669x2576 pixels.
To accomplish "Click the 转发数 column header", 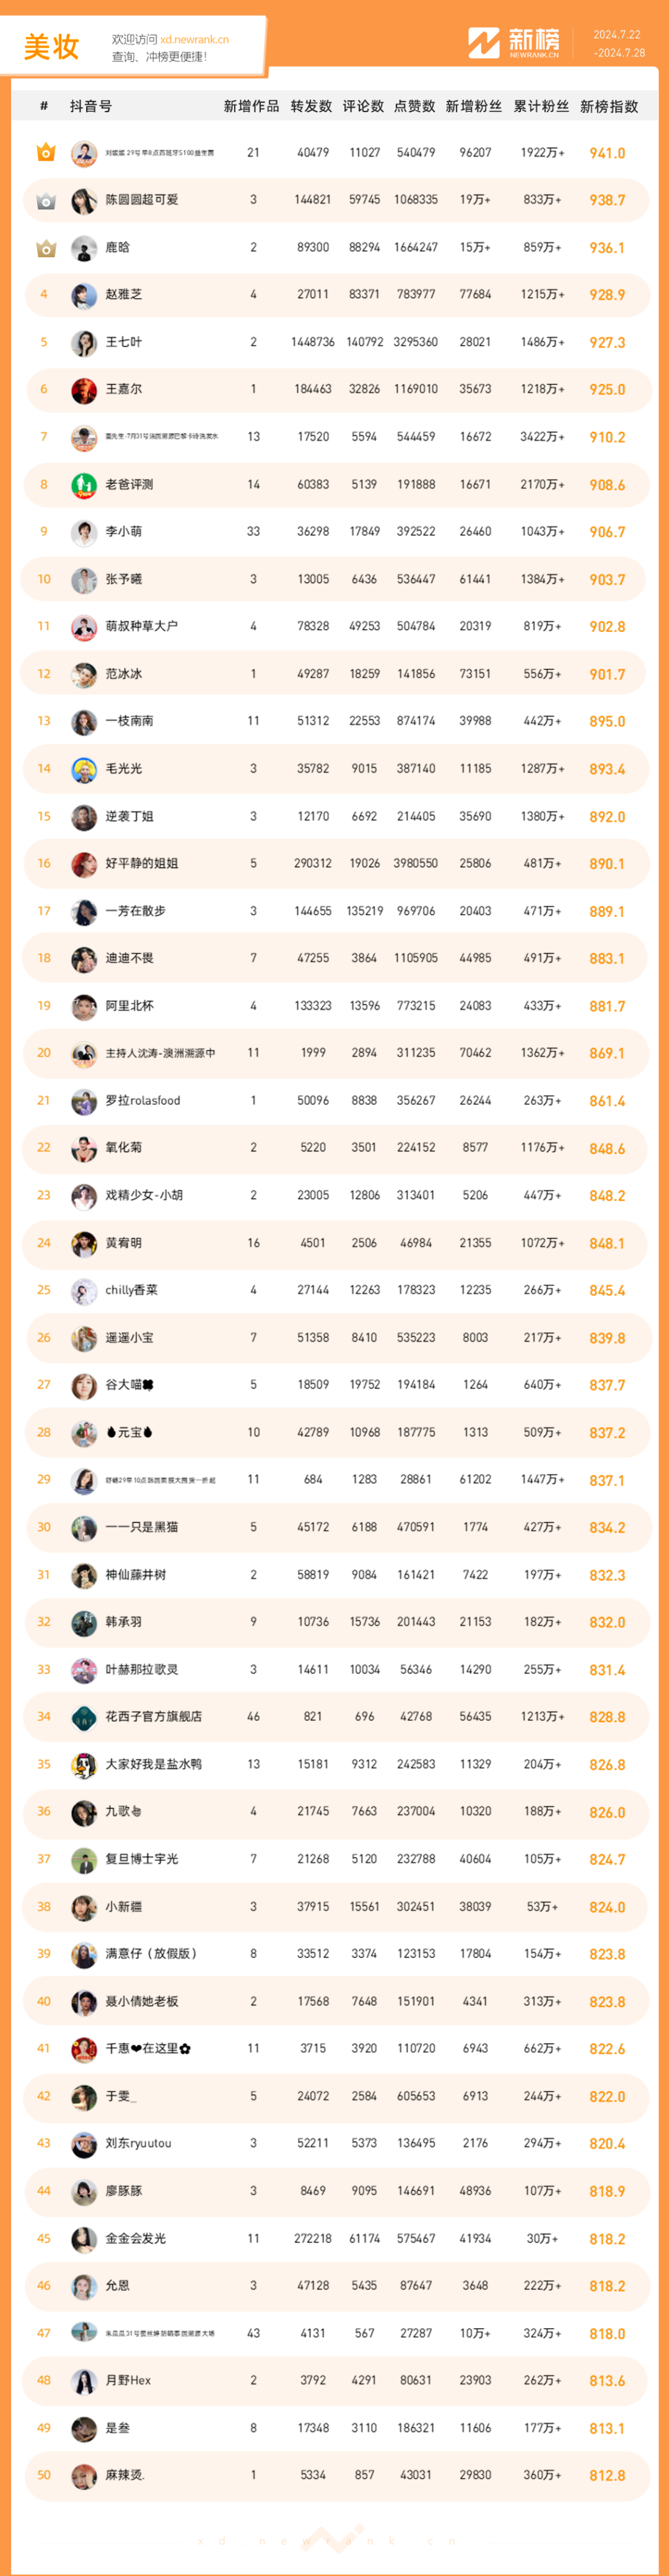I will (x=311, y=106).
